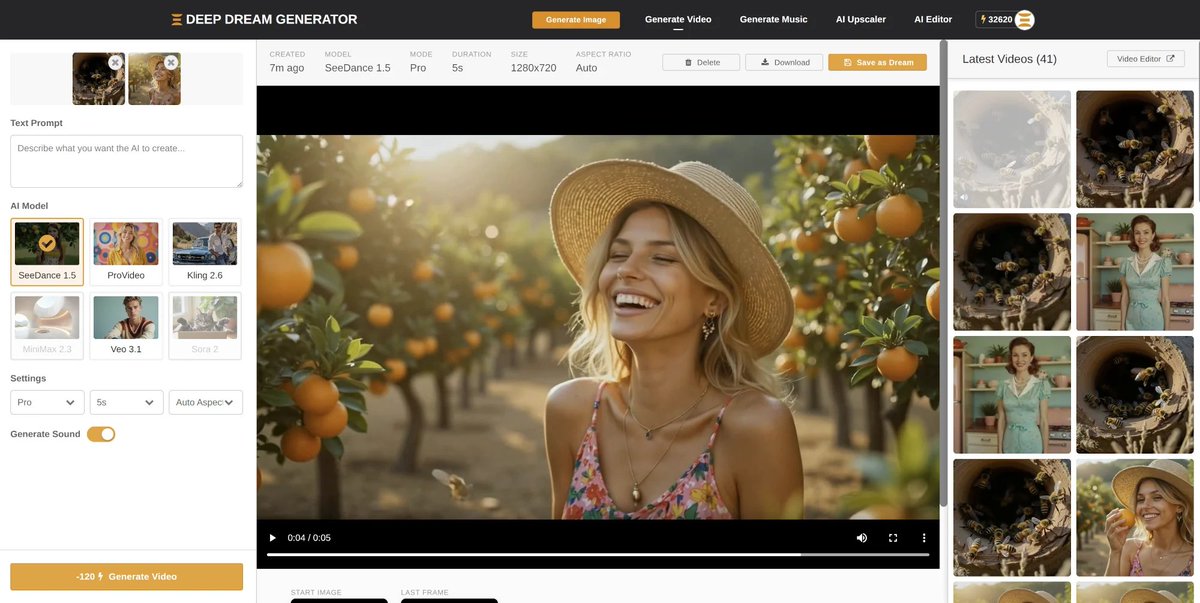
Task: Remove the woman last frame image
Action: [171, 62]
